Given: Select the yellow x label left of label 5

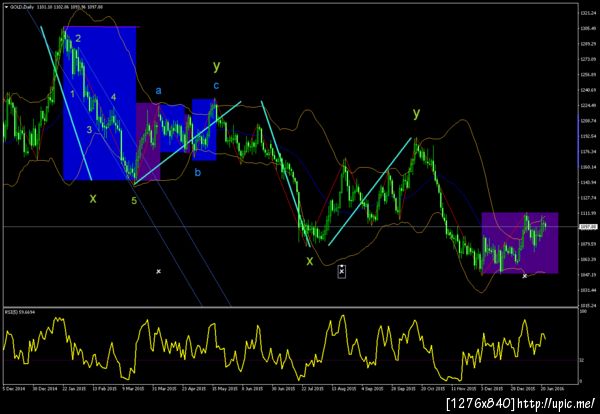Looking at the screenshot, I should [x=93, y=198].
